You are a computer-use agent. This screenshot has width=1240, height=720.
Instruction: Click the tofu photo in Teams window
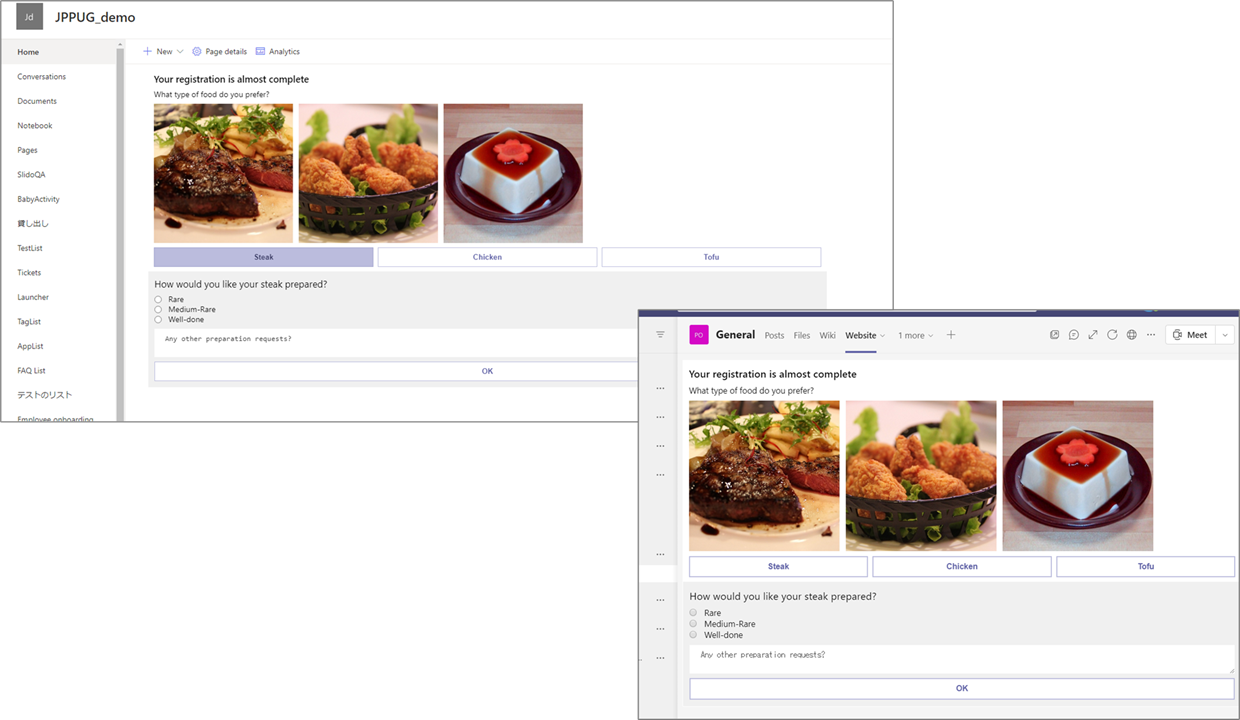tap(1078, 476)
